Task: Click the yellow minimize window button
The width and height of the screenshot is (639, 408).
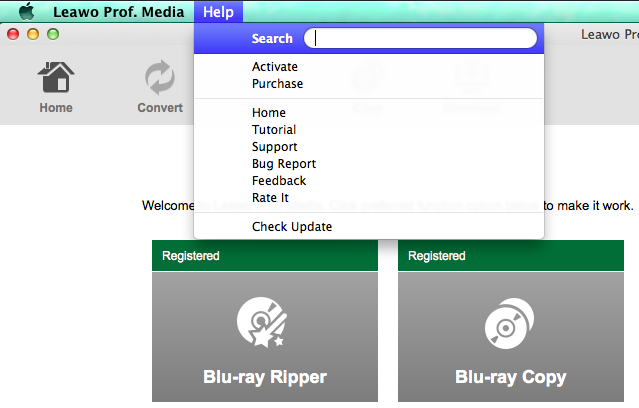Action: (33, 34)
